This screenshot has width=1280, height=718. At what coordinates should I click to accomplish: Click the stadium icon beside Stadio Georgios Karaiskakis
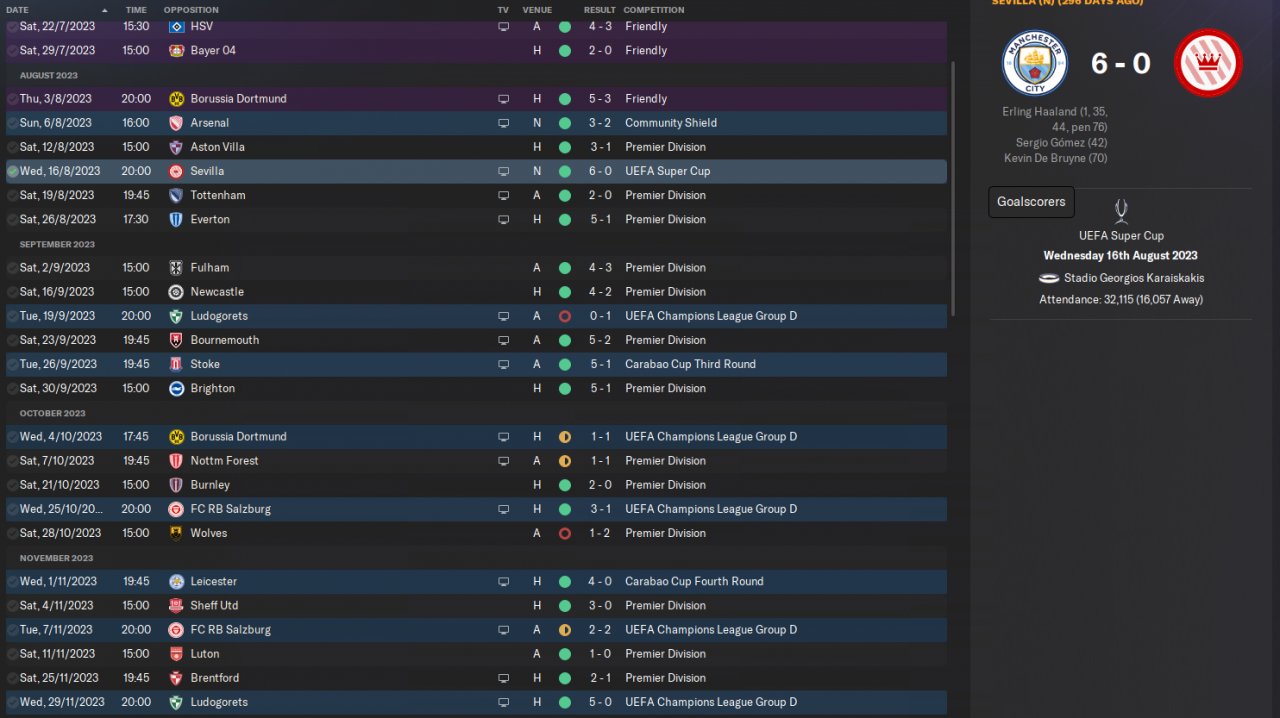[x=1049, y=278]
